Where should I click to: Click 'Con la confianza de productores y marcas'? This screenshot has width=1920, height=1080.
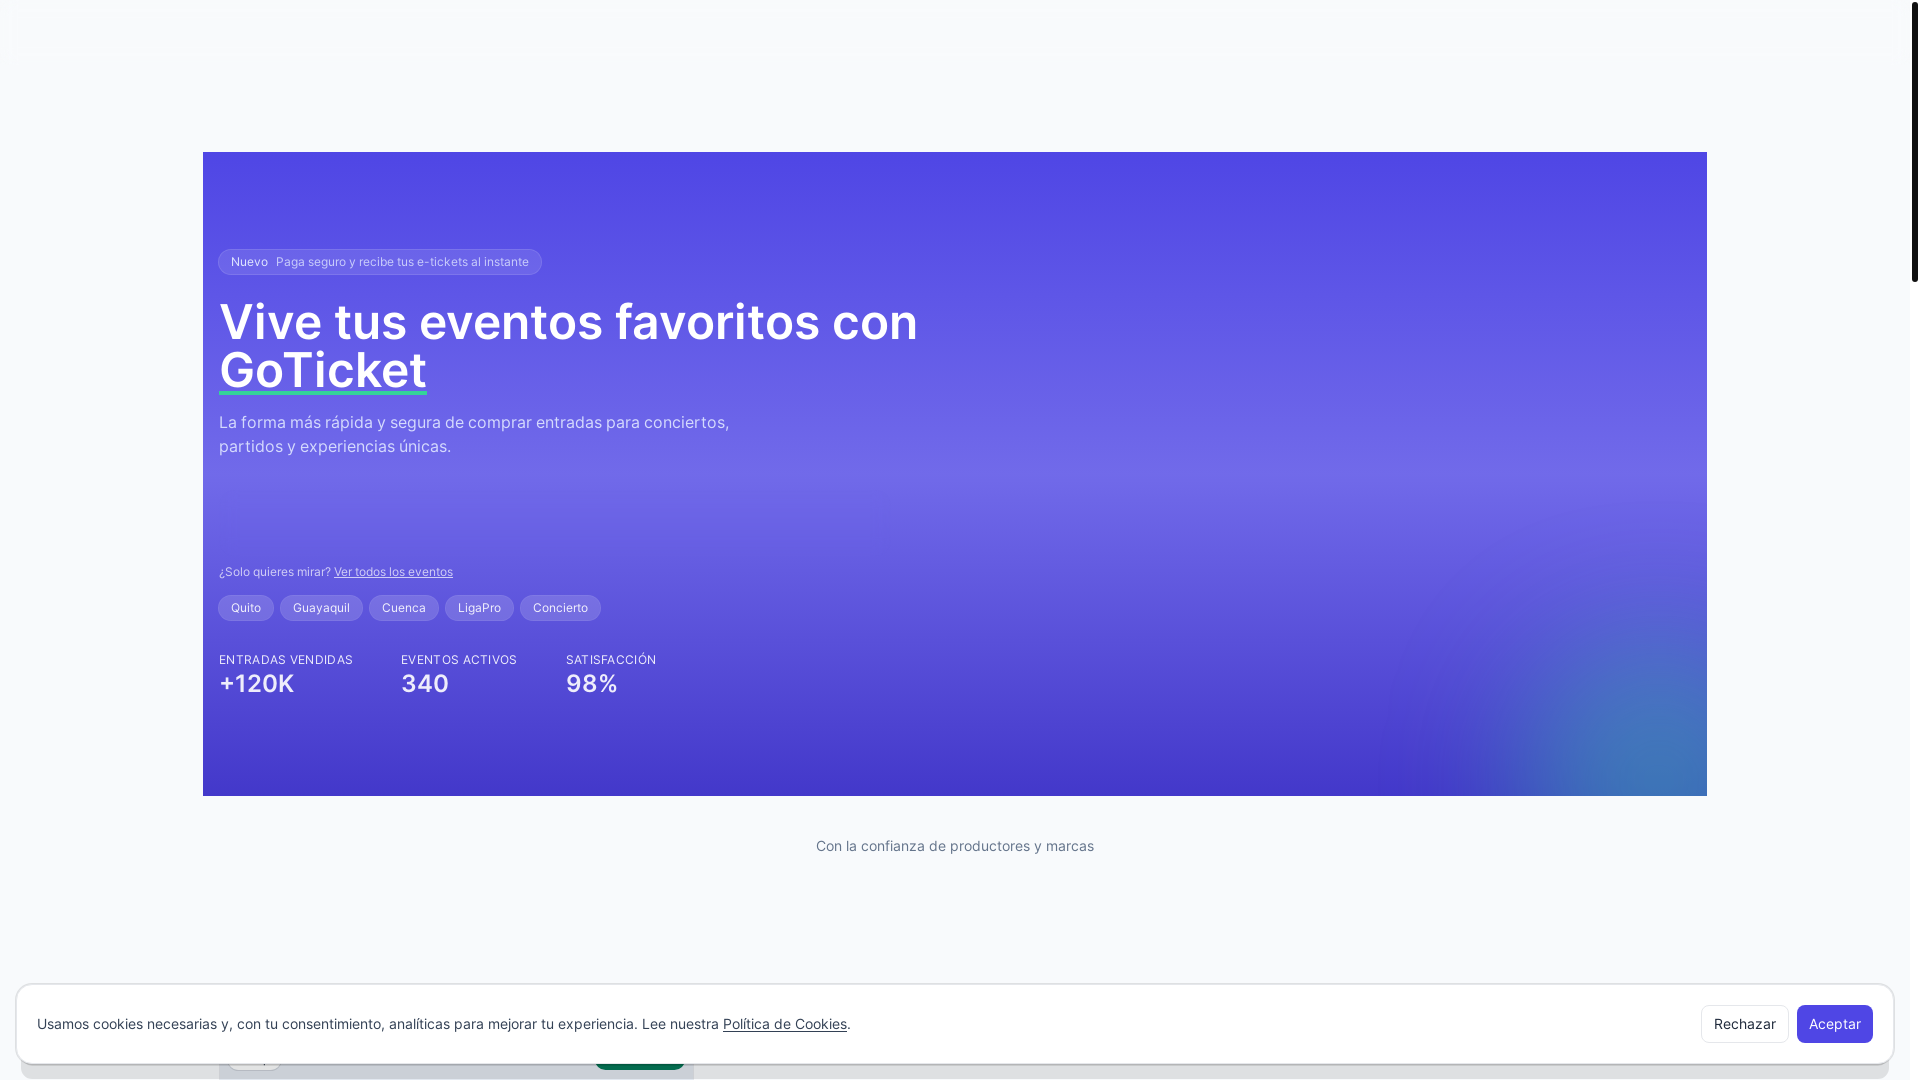pos(955,846)
